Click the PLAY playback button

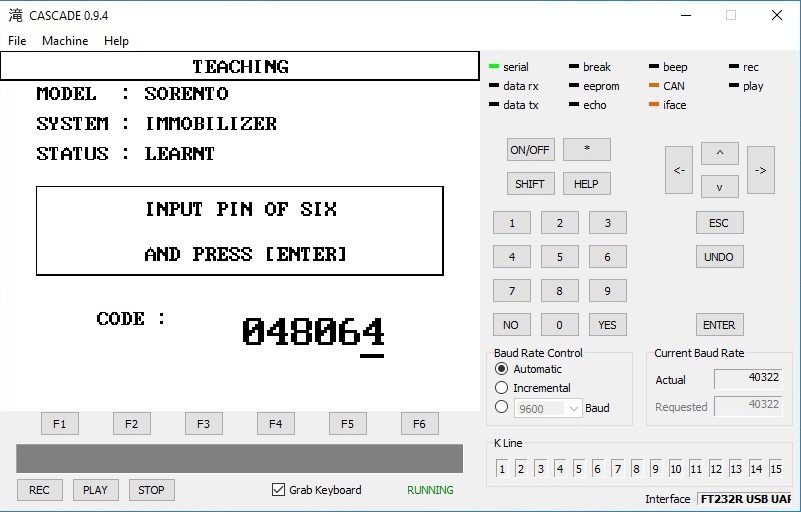pyautogui.click(x=95, y=490)
